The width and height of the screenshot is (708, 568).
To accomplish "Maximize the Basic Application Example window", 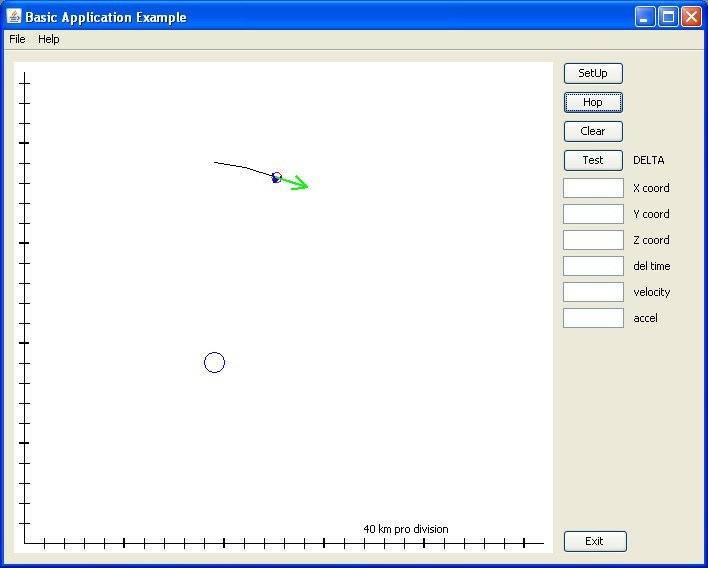I will pyautogui.click(x=668, y=17).
